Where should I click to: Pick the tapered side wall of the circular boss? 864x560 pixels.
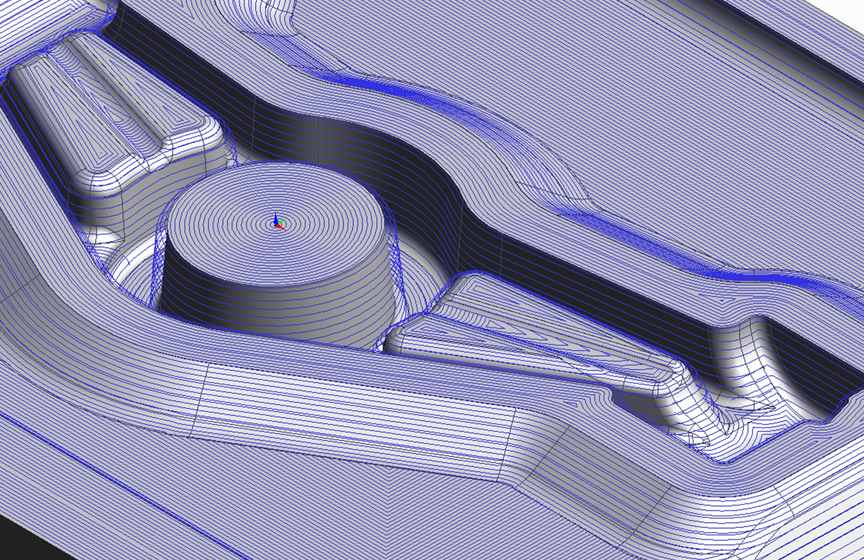(x=270, y=290)
